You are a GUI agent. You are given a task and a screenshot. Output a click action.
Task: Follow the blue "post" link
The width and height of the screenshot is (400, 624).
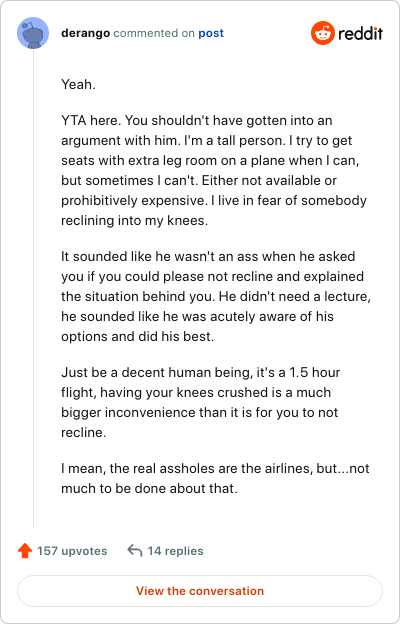(x=211, y=33)
